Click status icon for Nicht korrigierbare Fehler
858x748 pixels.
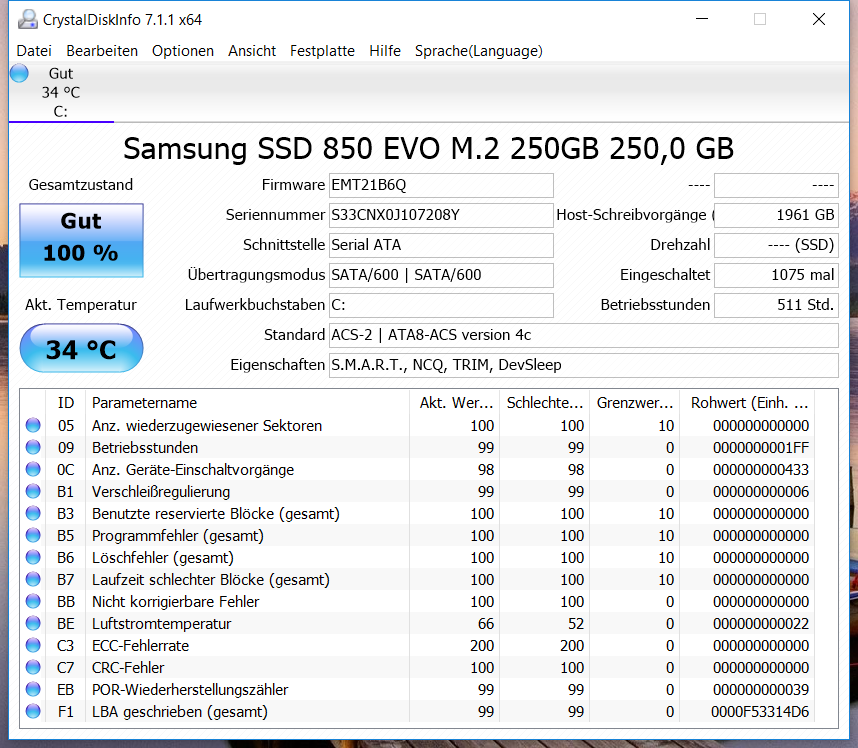(33, 601)
